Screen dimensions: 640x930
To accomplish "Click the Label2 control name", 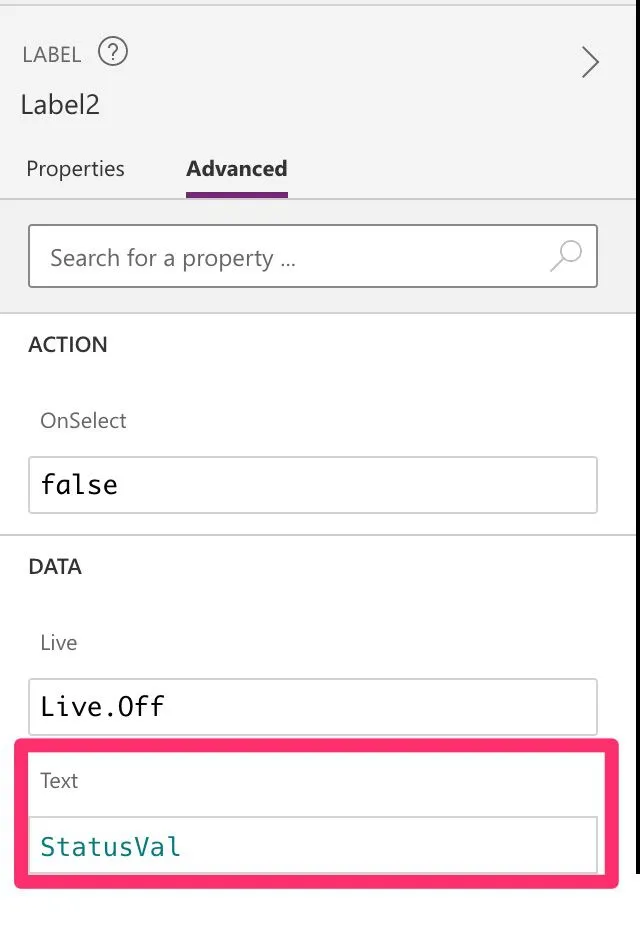I will point(60,105).
